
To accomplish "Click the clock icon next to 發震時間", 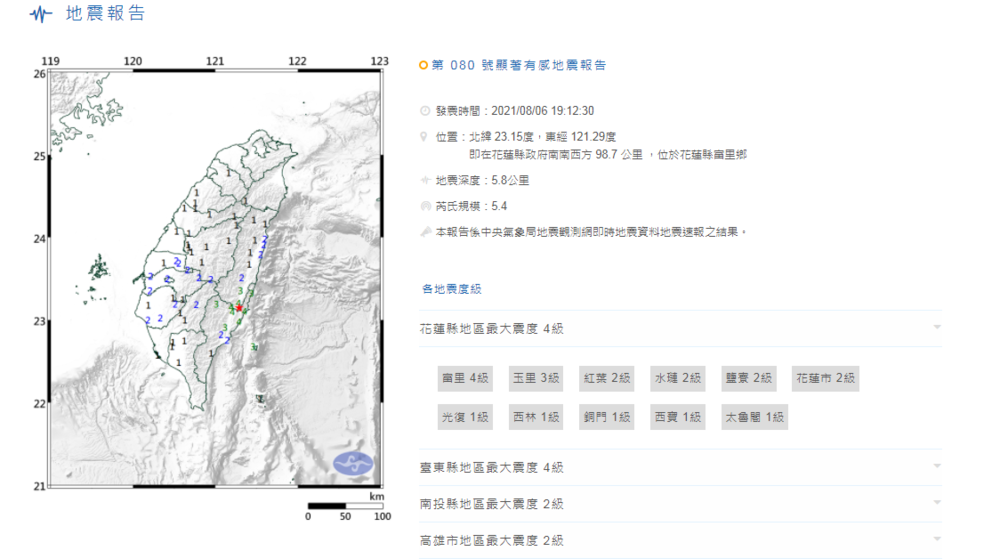I will pos(425,111).
